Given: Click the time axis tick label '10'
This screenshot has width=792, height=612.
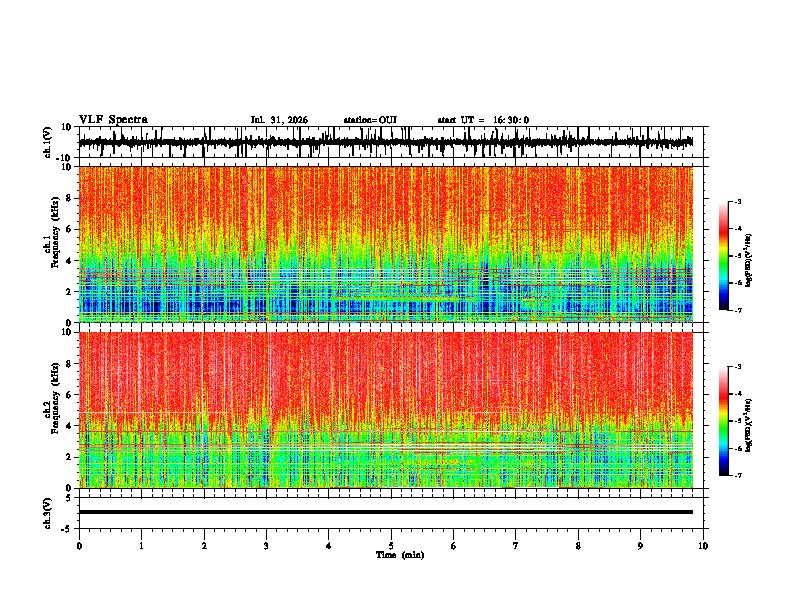Looking at the screenshot, I should point(703,546).
